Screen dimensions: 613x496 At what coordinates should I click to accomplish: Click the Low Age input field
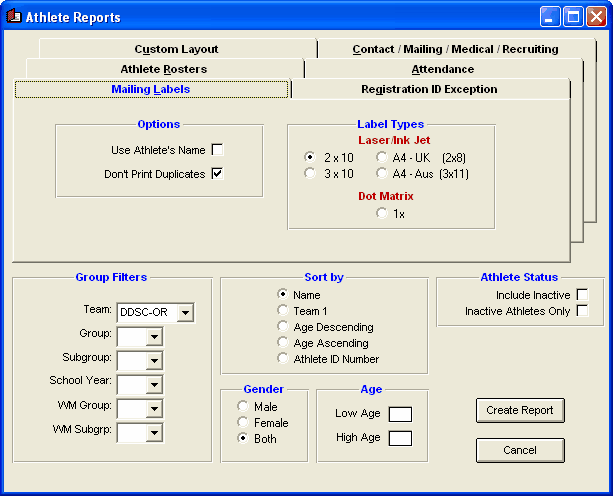coord(400,414)
